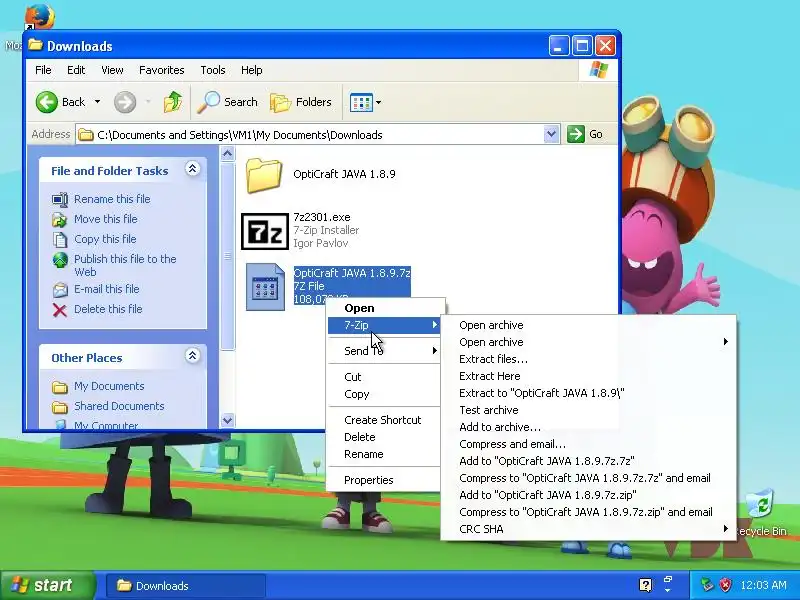Click the task pane scrollbar up arrow
Image resolution: width=800 pixels, height=600 pixels.
coord(228,154)
